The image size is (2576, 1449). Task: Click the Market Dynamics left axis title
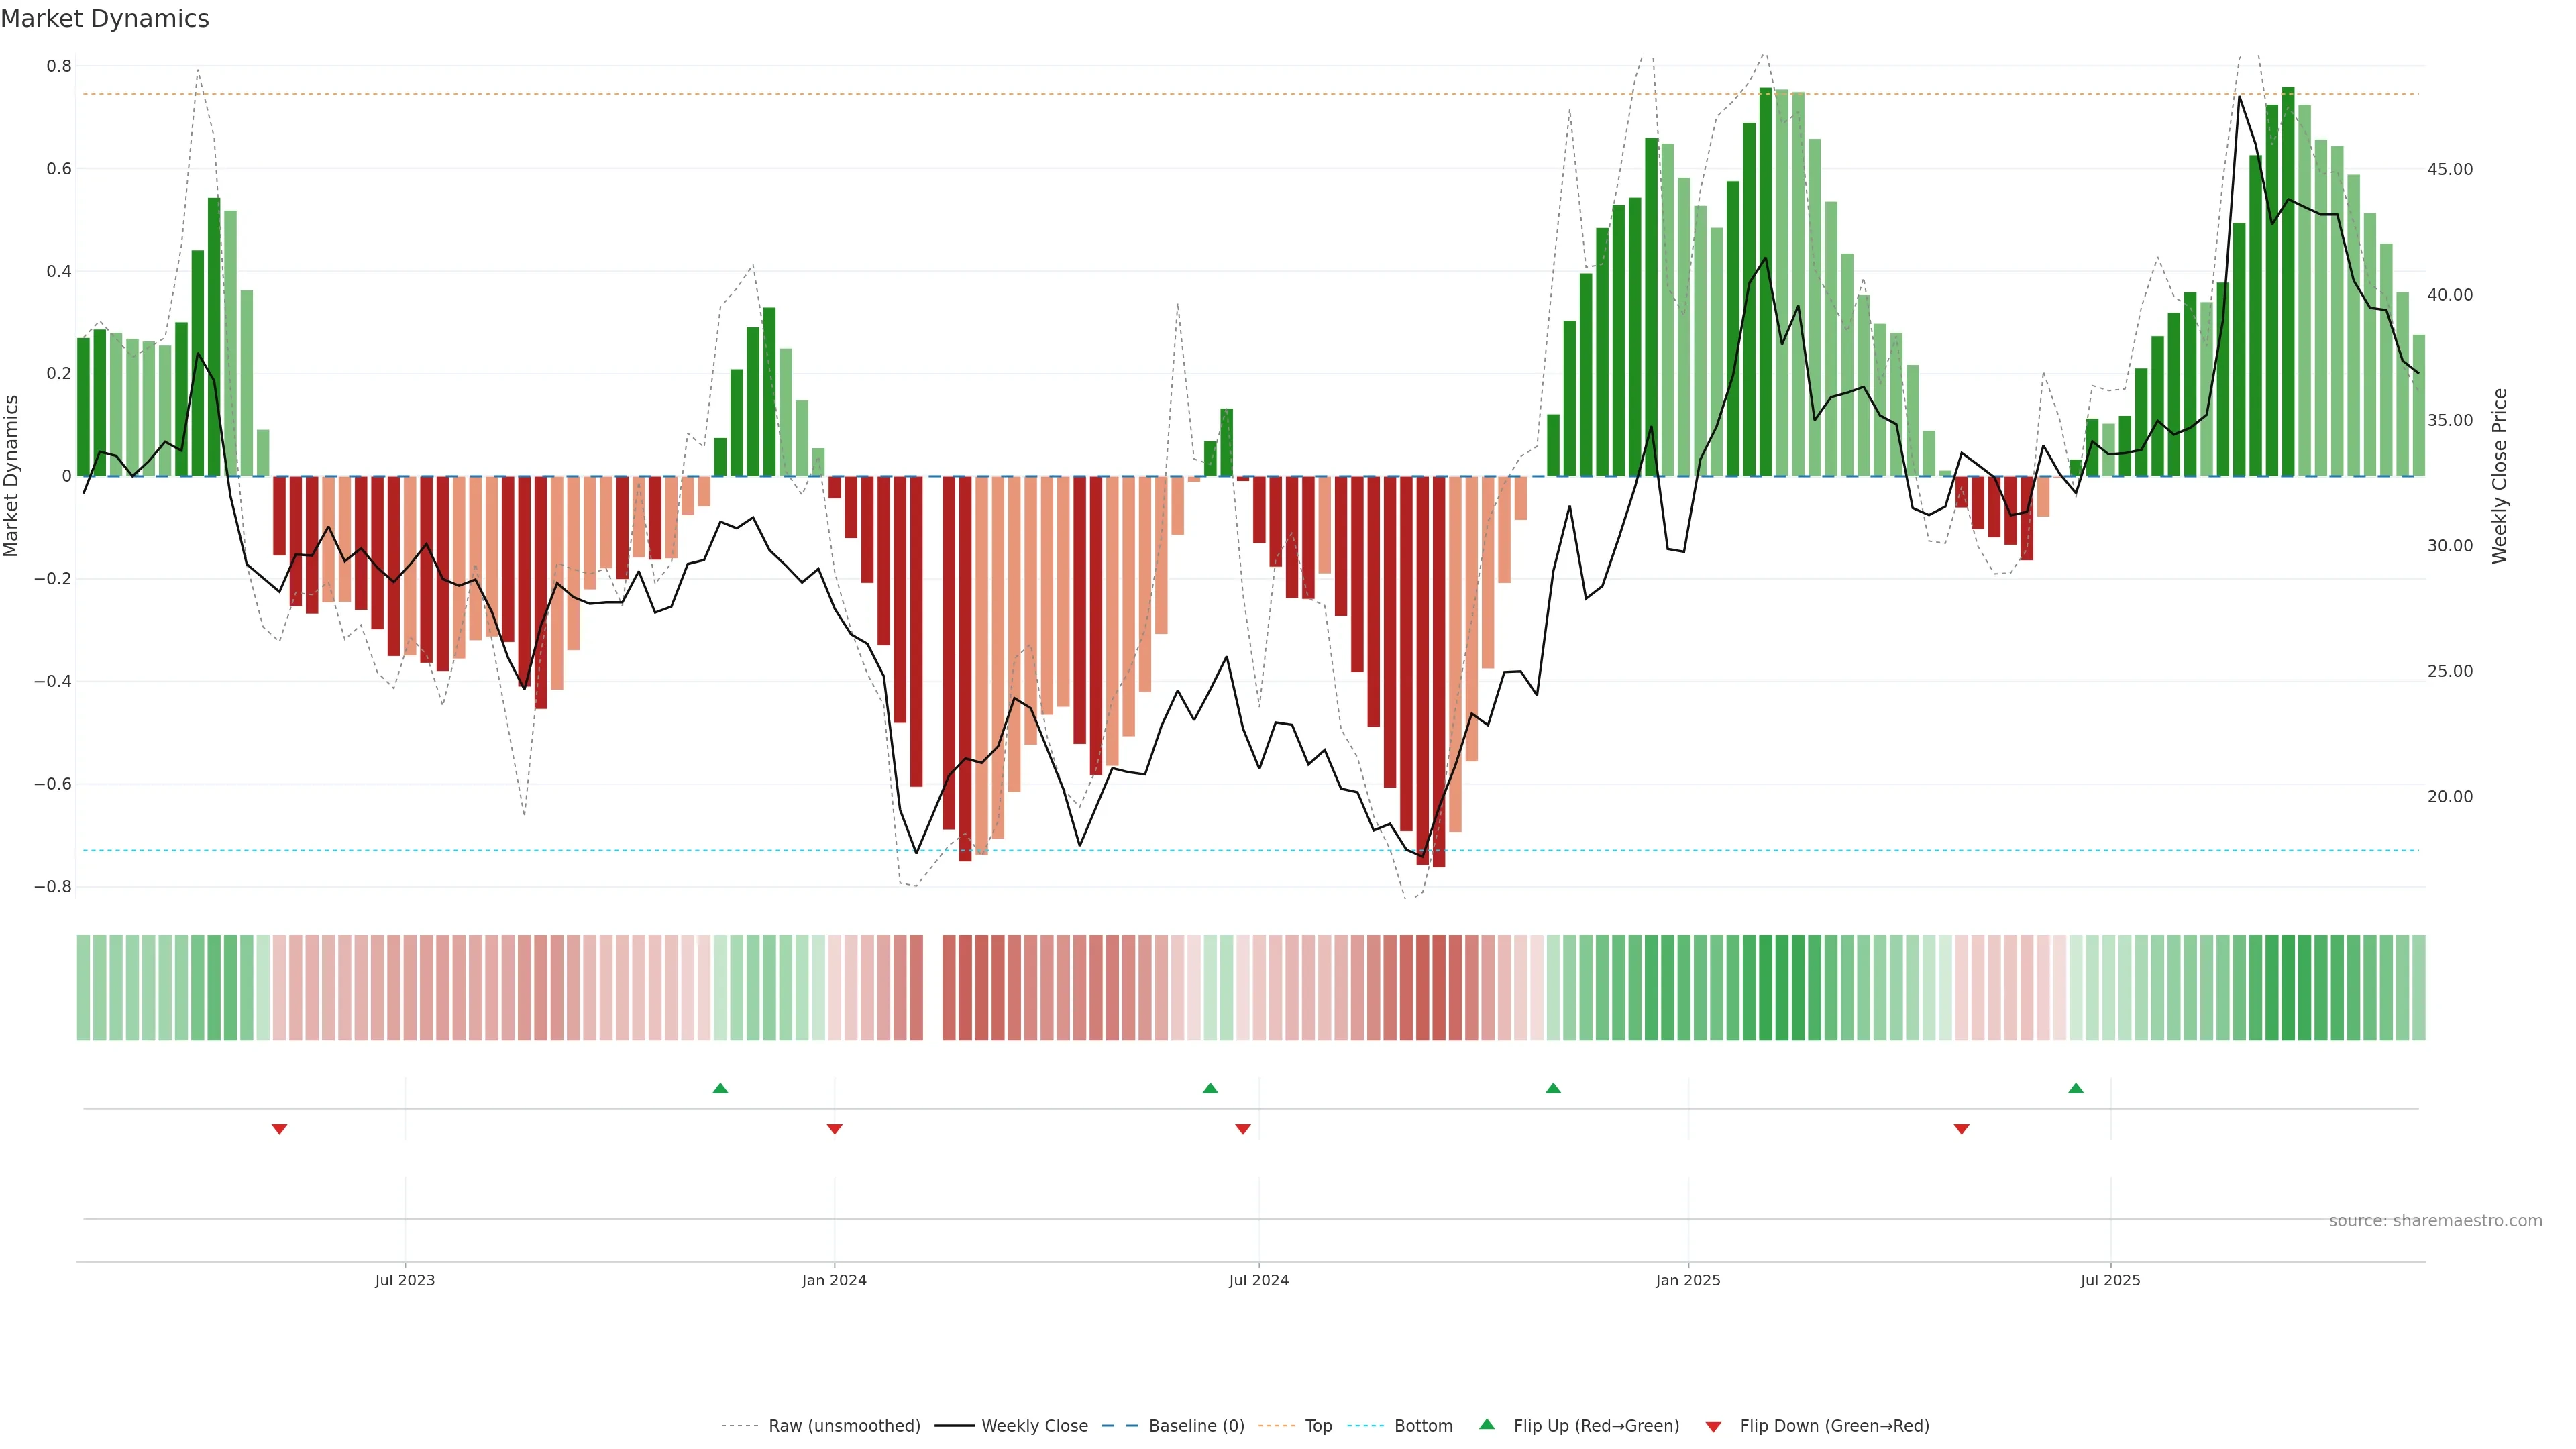point(12,476)
